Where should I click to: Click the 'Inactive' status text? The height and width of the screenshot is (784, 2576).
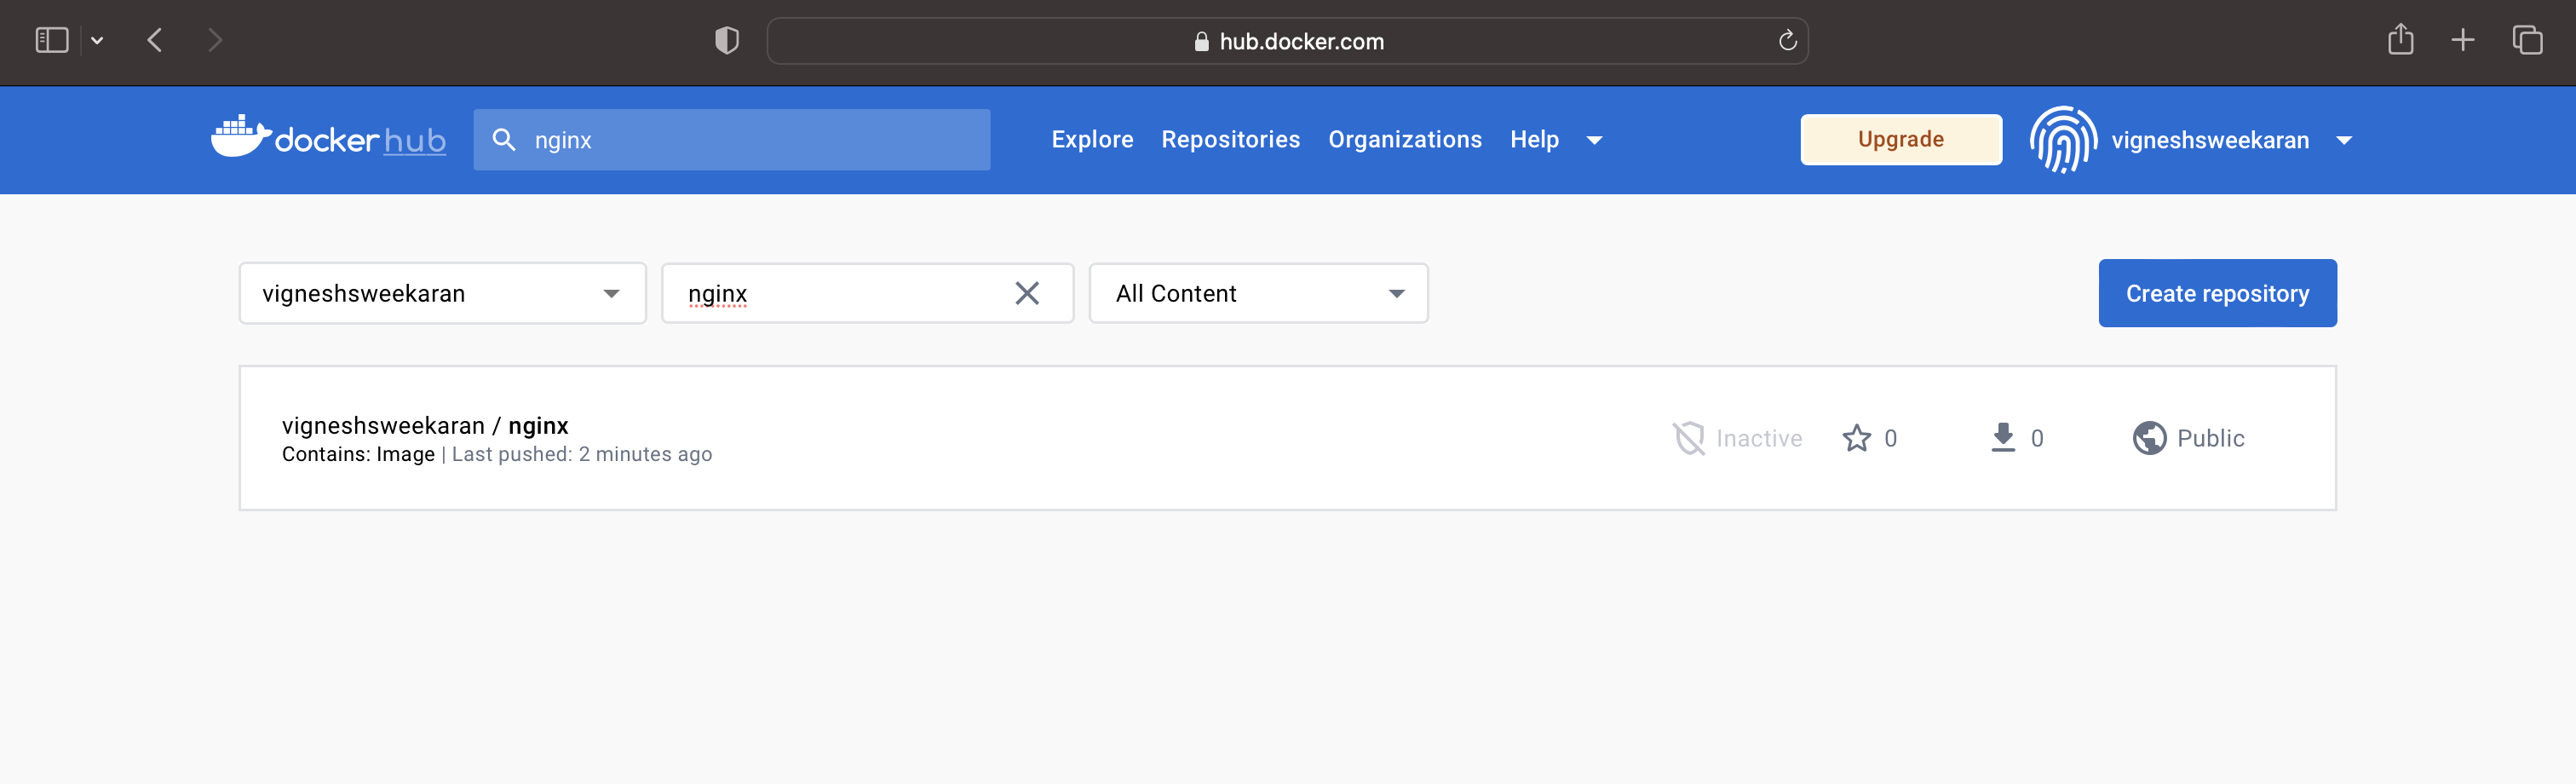pyautogui.click(x=1759, y=438)
